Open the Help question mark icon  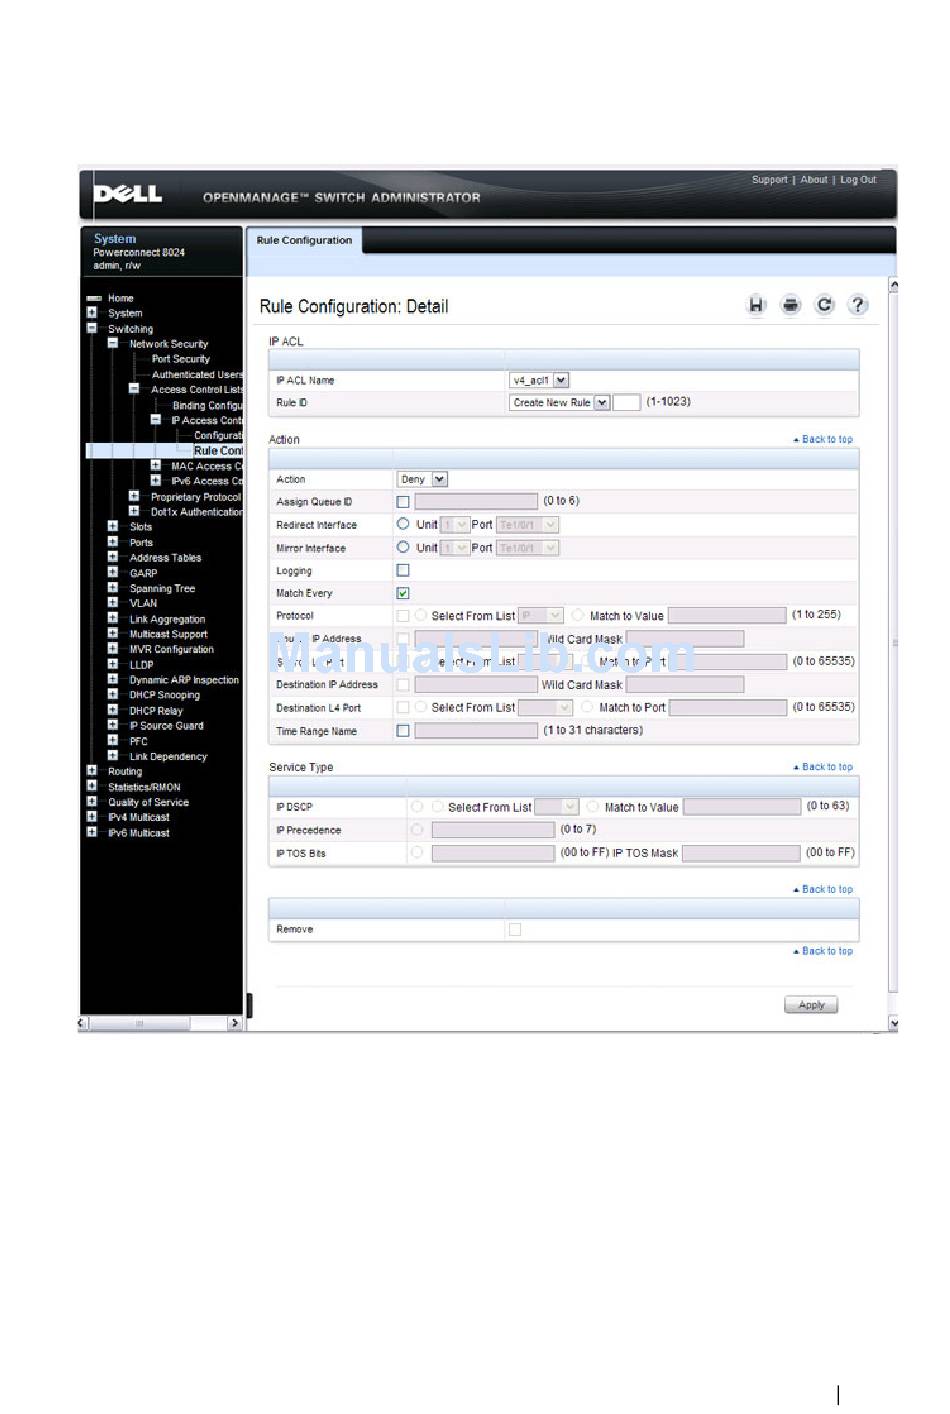[858, 306]
